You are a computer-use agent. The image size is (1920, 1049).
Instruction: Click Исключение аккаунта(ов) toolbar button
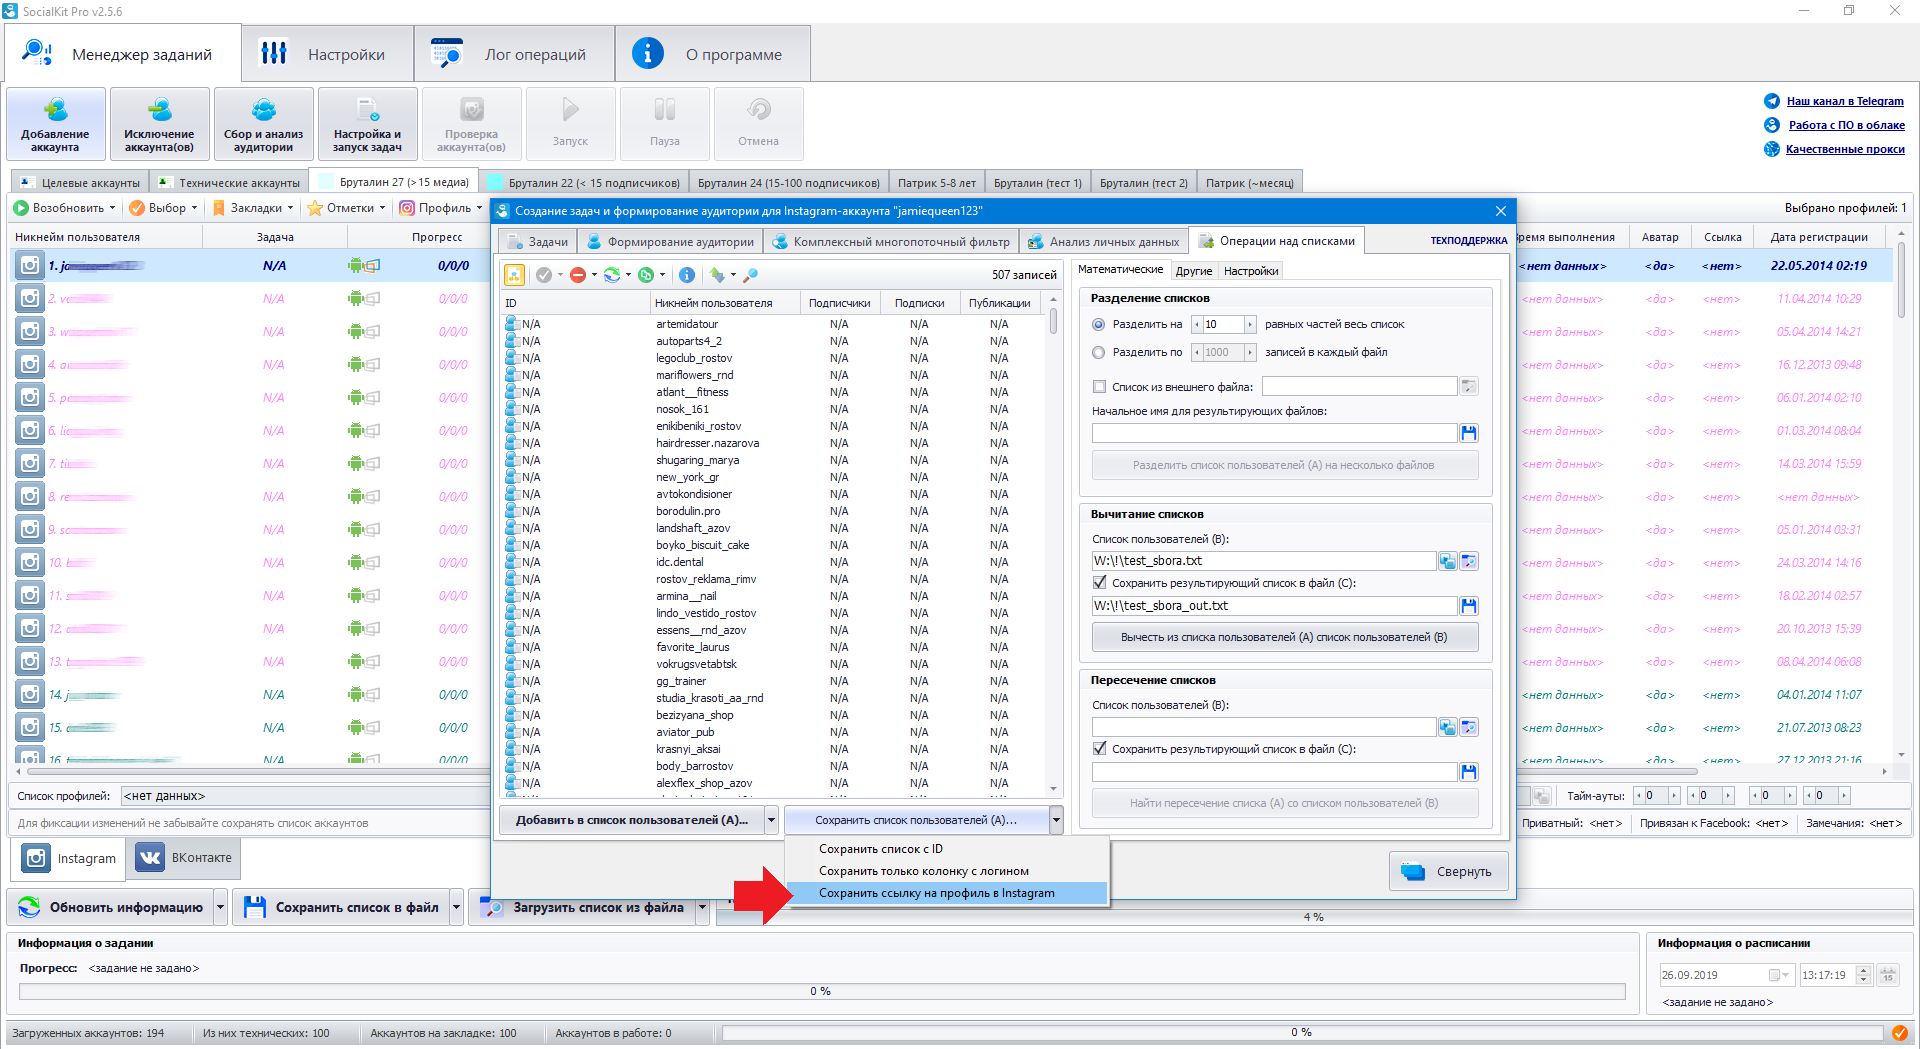(160, 124)
